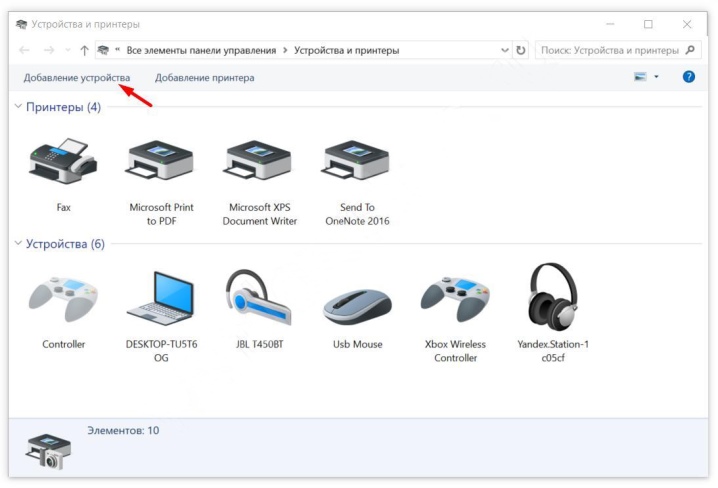Click the devices icon in address bar
718x488 pixels.
coord(103,50)
